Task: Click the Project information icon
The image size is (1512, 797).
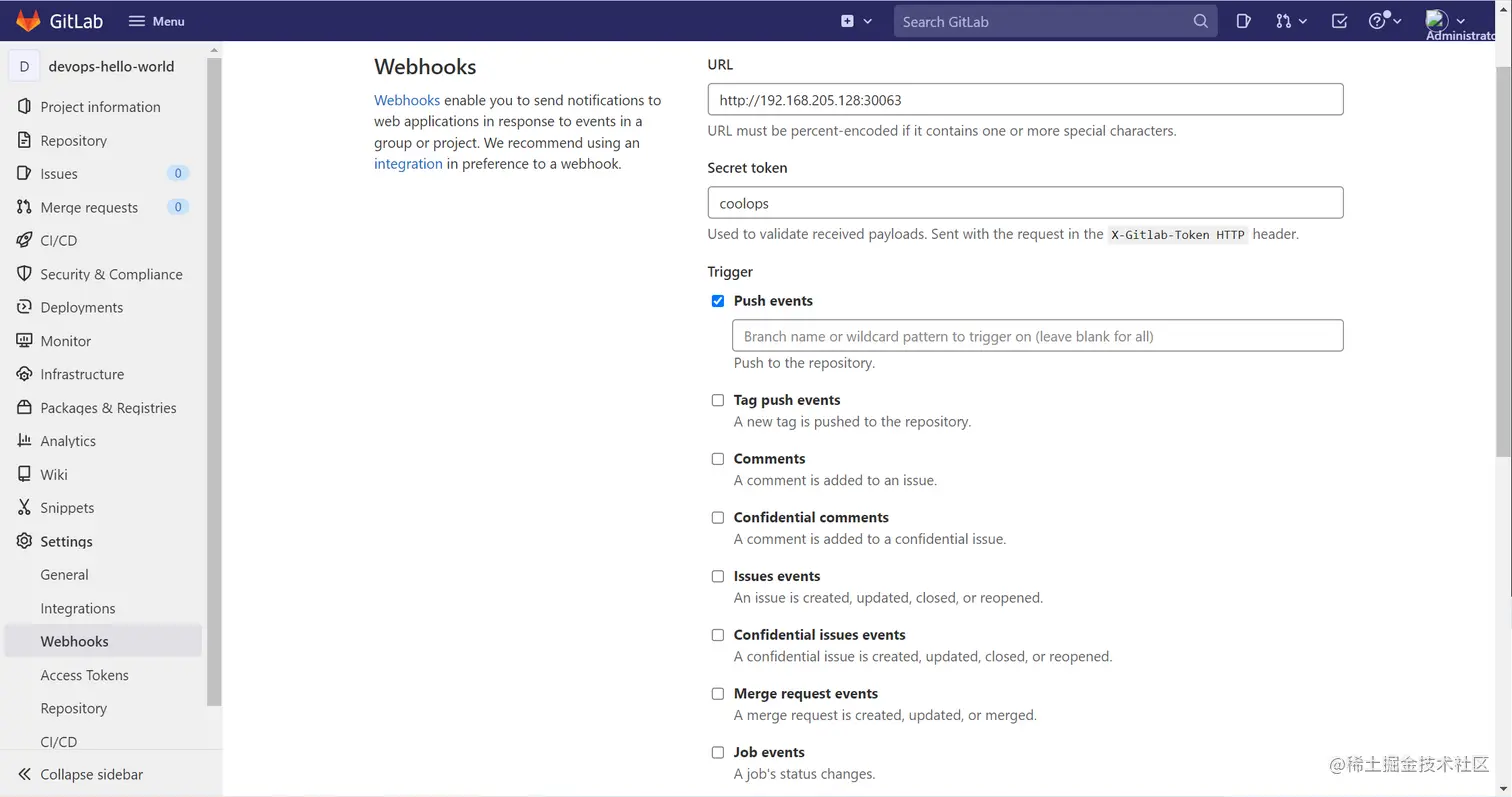Action: point(24,106)
